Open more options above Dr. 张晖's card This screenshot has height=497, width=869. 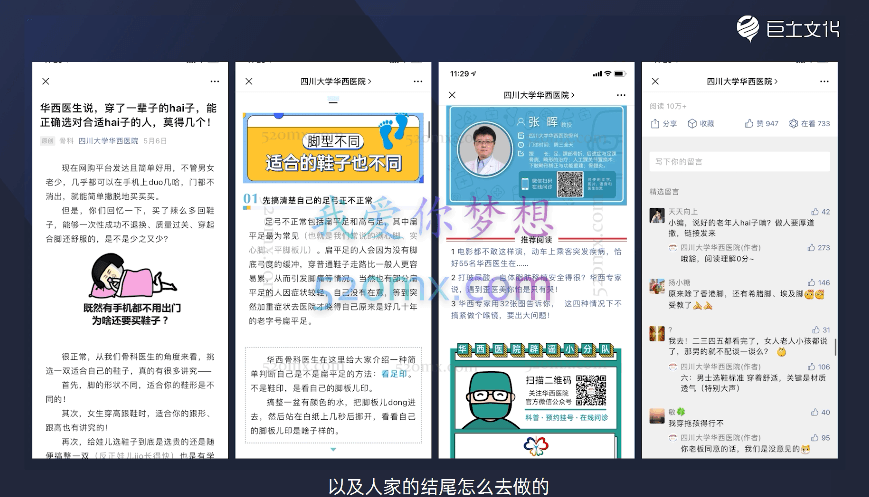pyautogui.click(x=621, y=95)
